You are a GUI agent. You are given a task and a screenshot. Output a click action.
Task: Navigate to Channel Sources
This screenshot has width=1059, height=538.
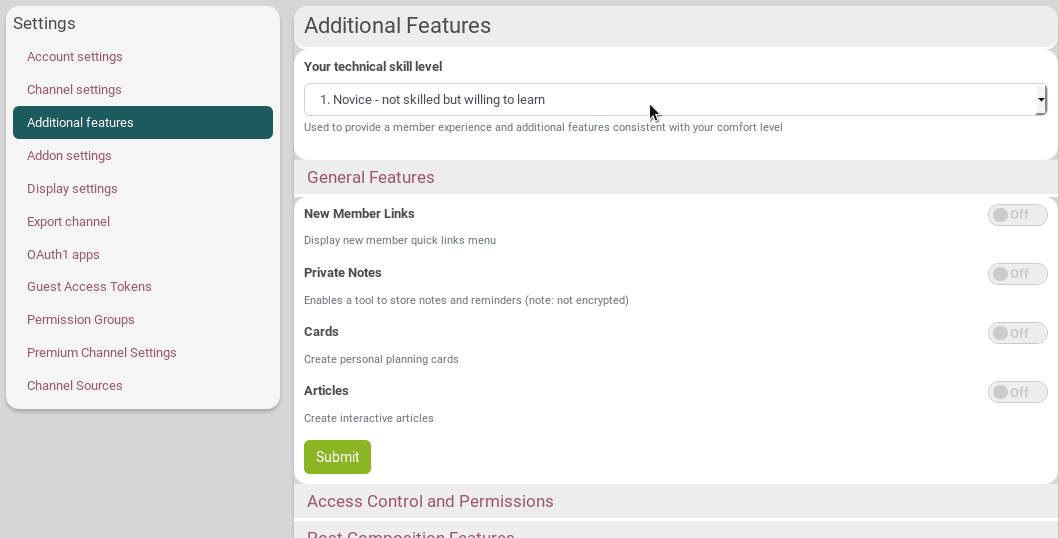click(74, 386)
